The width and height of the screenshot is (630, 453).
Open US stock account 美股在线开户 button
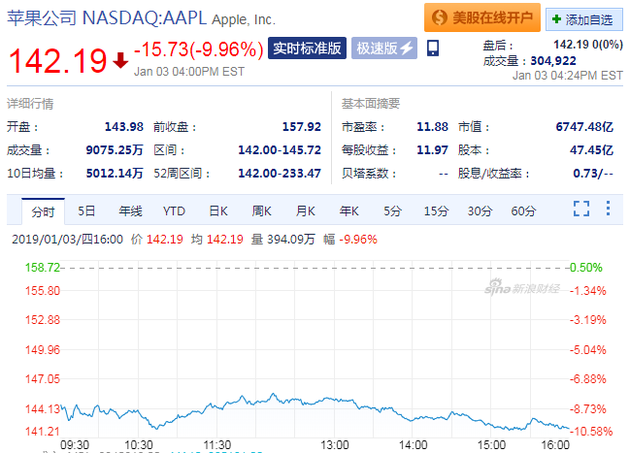482,17
